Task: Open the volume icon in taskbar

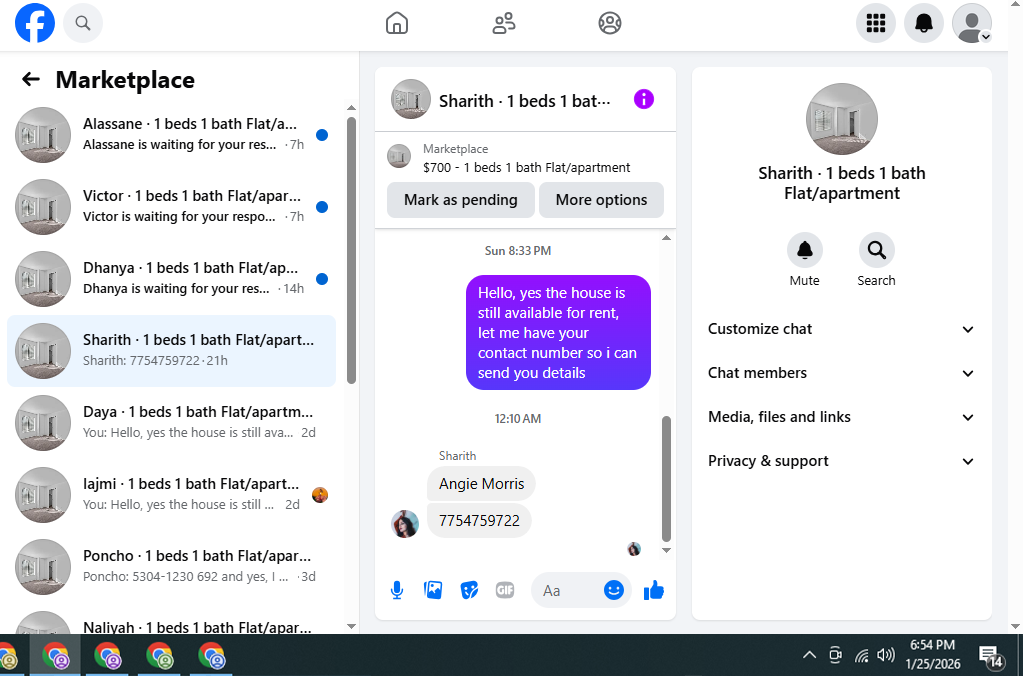Action: pyautogui.click(x=885, y=654)
